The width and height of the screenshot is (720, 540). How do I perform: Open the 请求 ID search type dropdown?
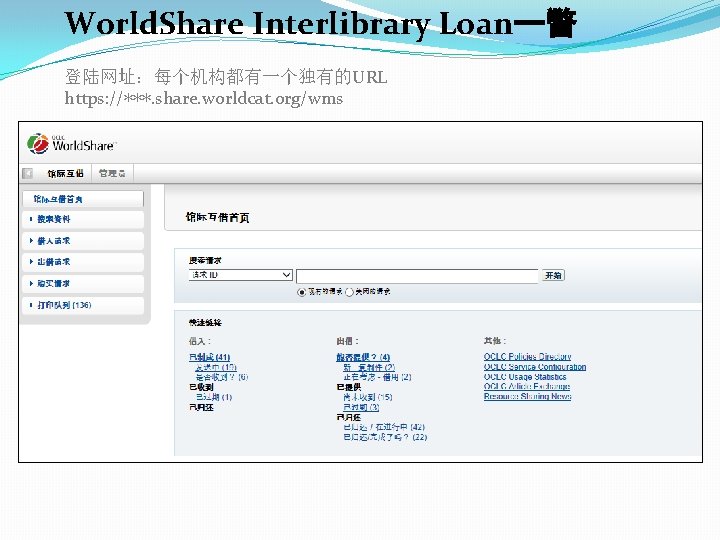[241, 275]
